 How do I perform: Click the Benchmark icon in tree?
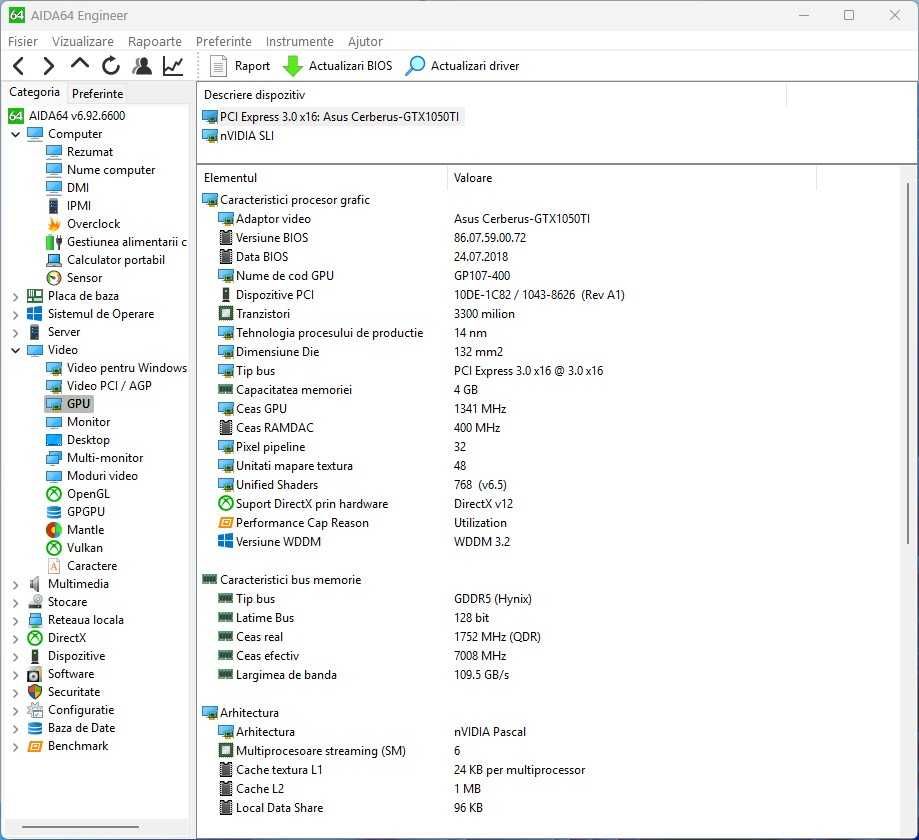(x=35, y=746)
